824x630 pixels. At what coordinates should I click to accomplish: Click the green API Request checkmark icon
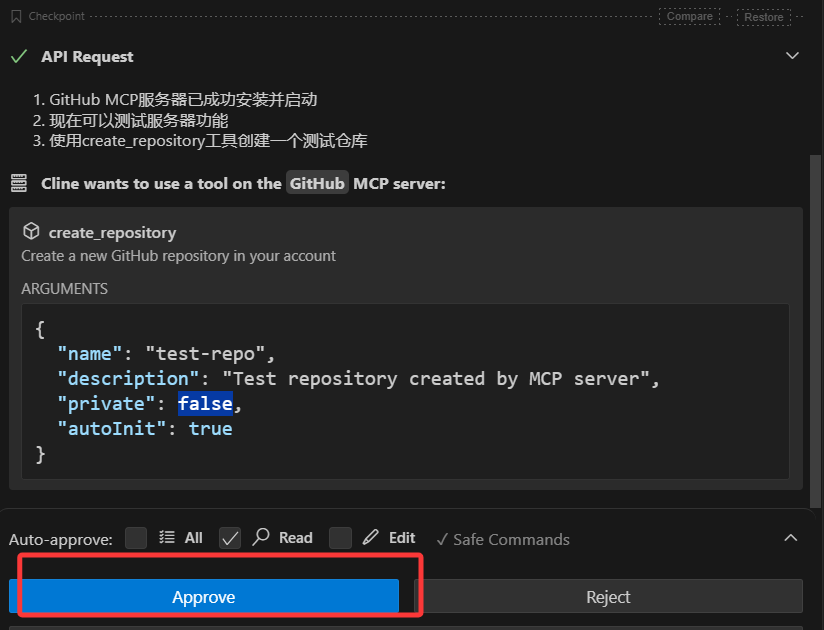tap(19, 56)
